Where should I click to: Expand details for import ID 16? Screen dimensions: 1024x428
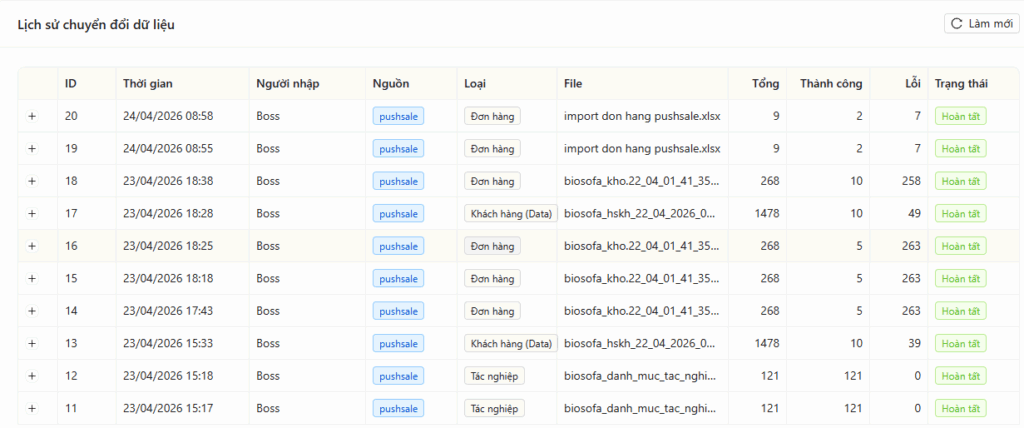click(x=32, y=246)
